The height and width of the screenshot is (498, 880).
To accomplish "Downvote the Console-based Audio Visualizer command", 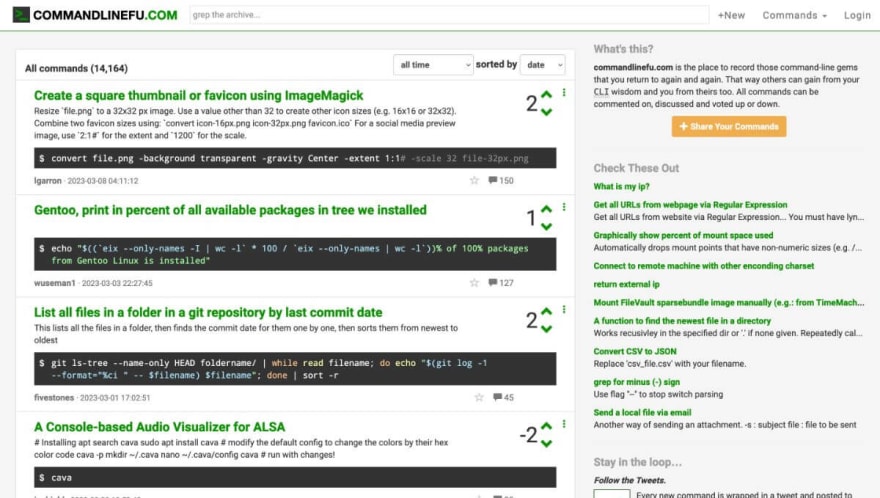I will pyautogui.click(x=547, y=443).
